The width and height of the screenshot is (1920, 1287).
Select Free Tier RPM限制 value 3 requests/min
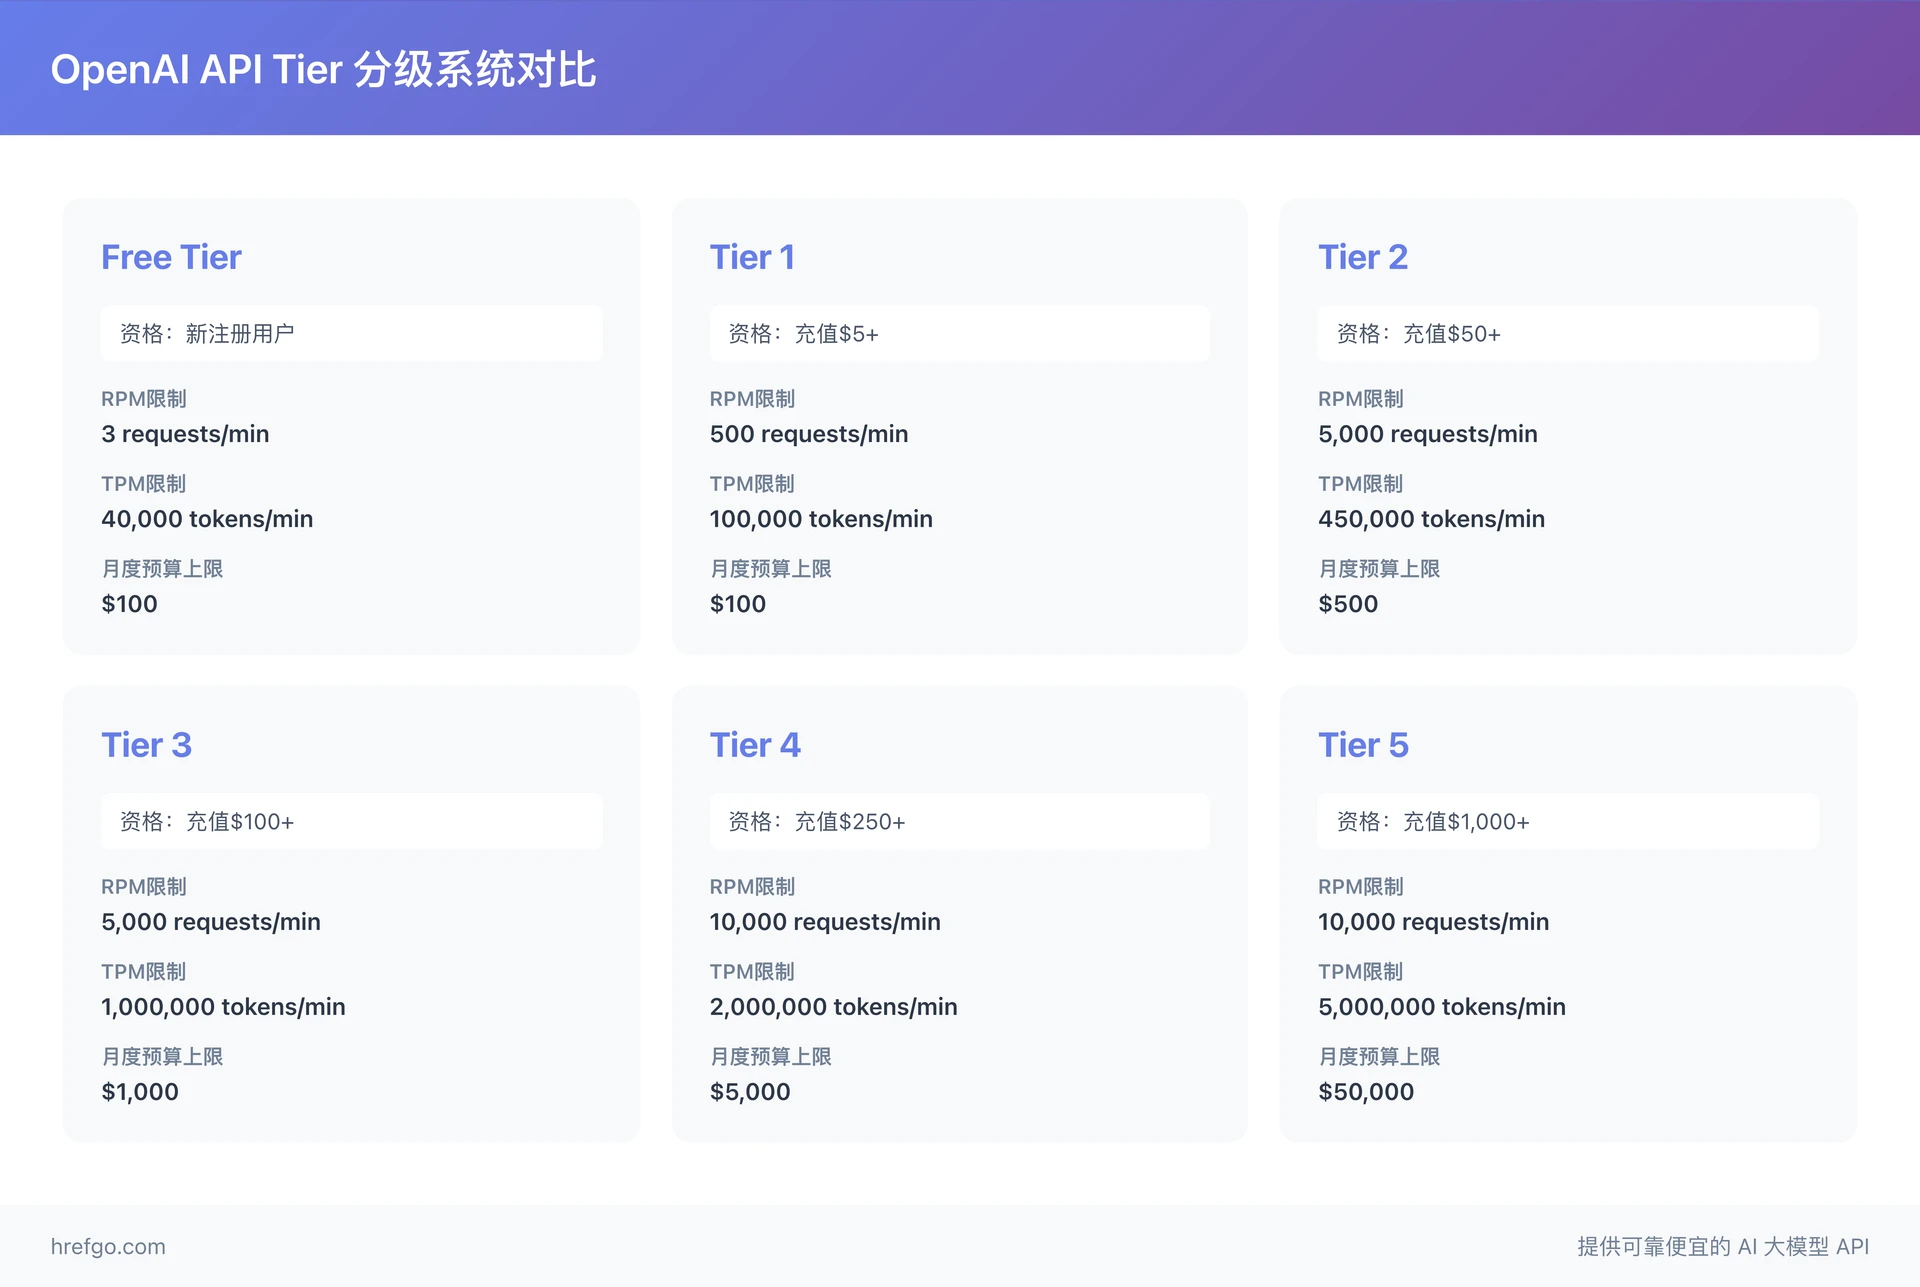click(x=185, y=433)
